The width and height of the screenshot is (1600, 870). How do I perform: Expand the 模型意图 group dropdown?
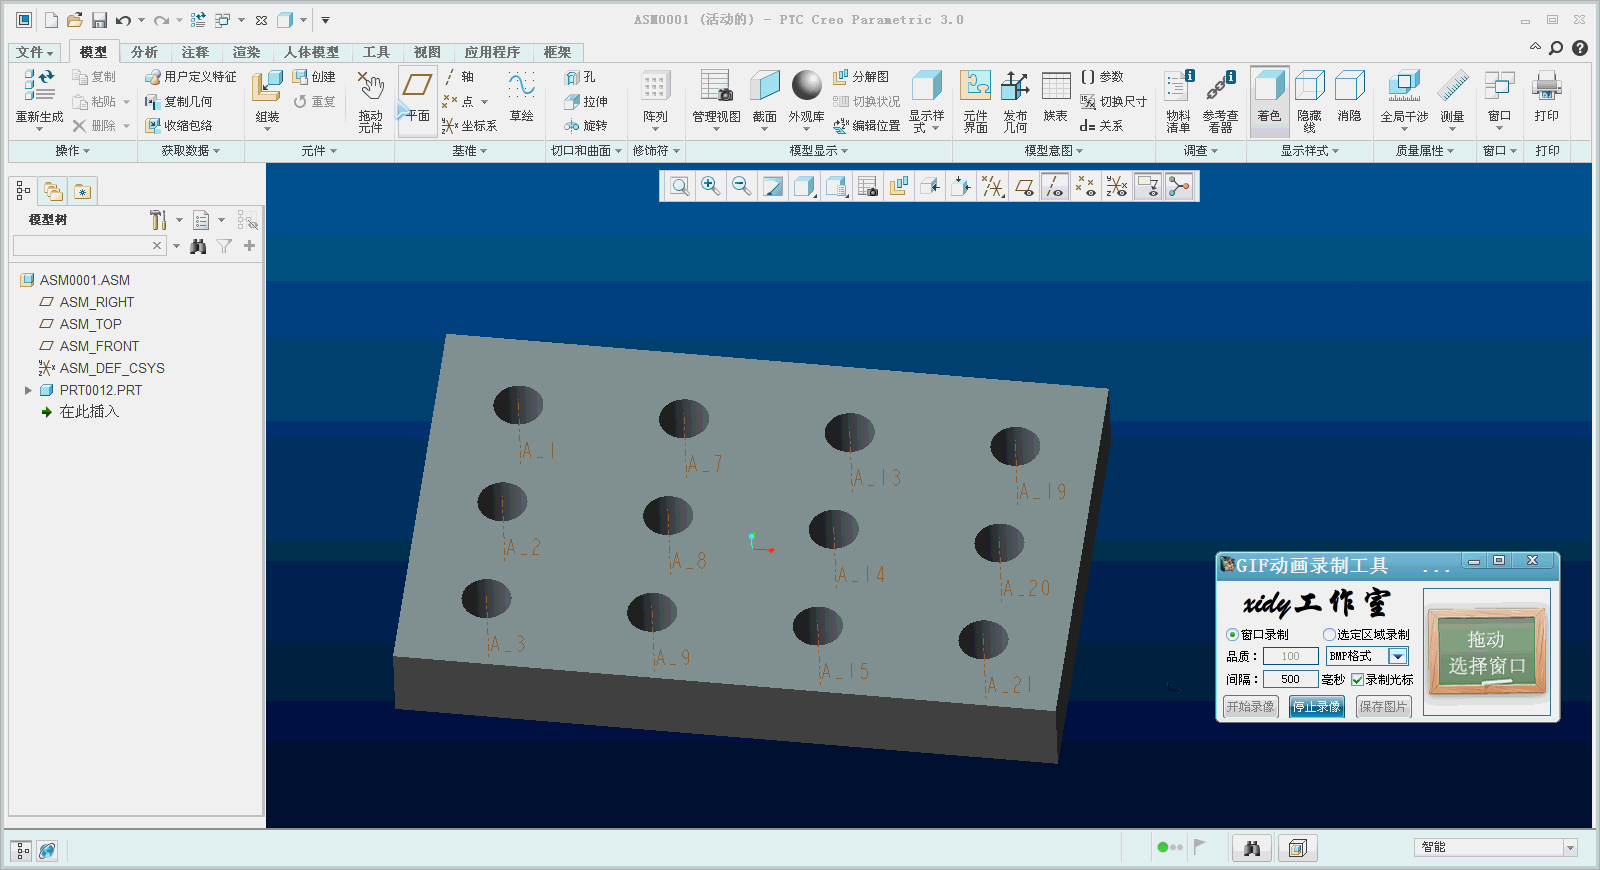click(1053, 151)
